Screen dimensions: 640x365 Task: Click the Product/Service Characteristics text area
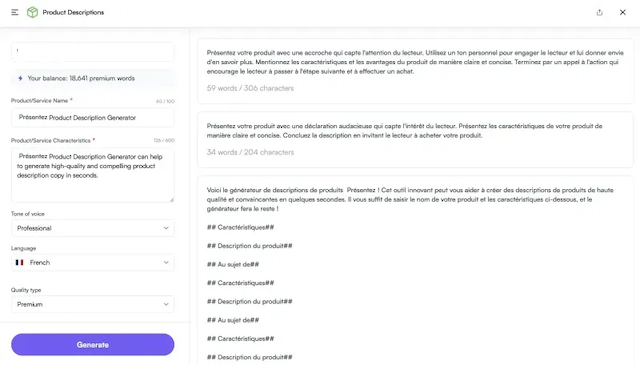(x=93, y=175)
